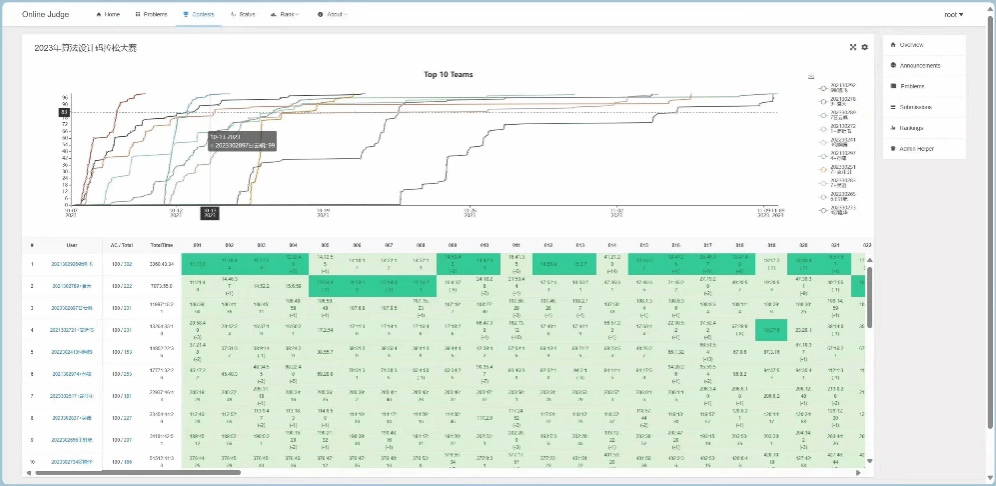Click the chart download image icon

811,76
